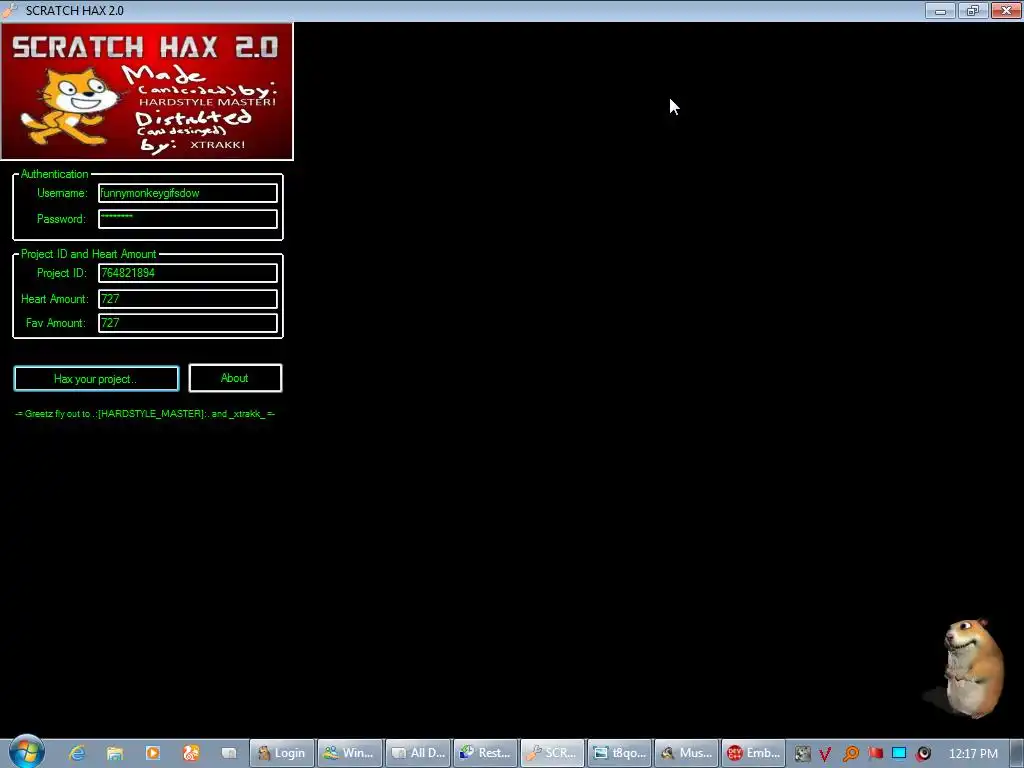Switch to the Emb... taskbar window
The width and height of the screenshot is (1024, 768).
point(754,753)
